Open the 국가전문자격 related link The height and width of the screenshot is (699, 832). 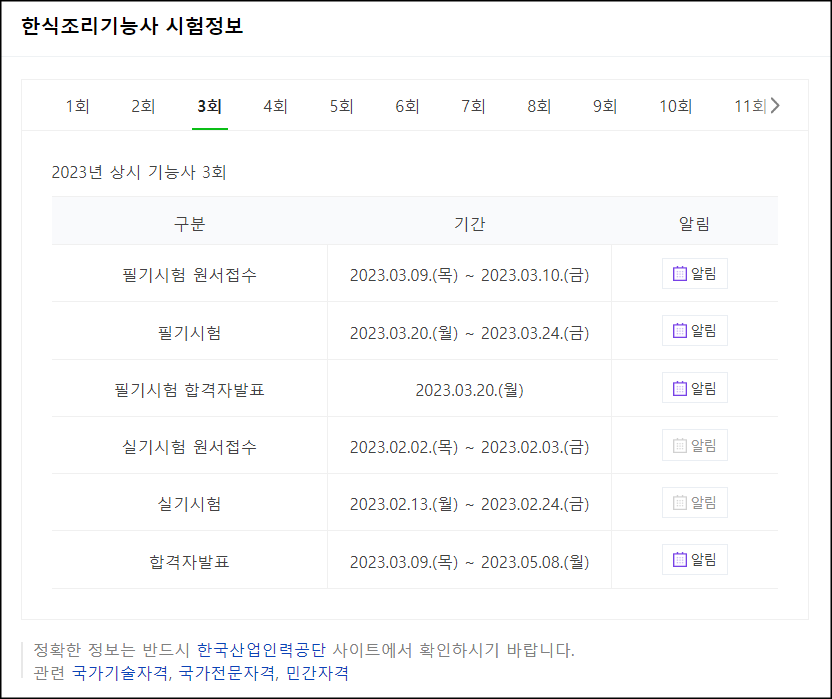(x=227, y=673)
